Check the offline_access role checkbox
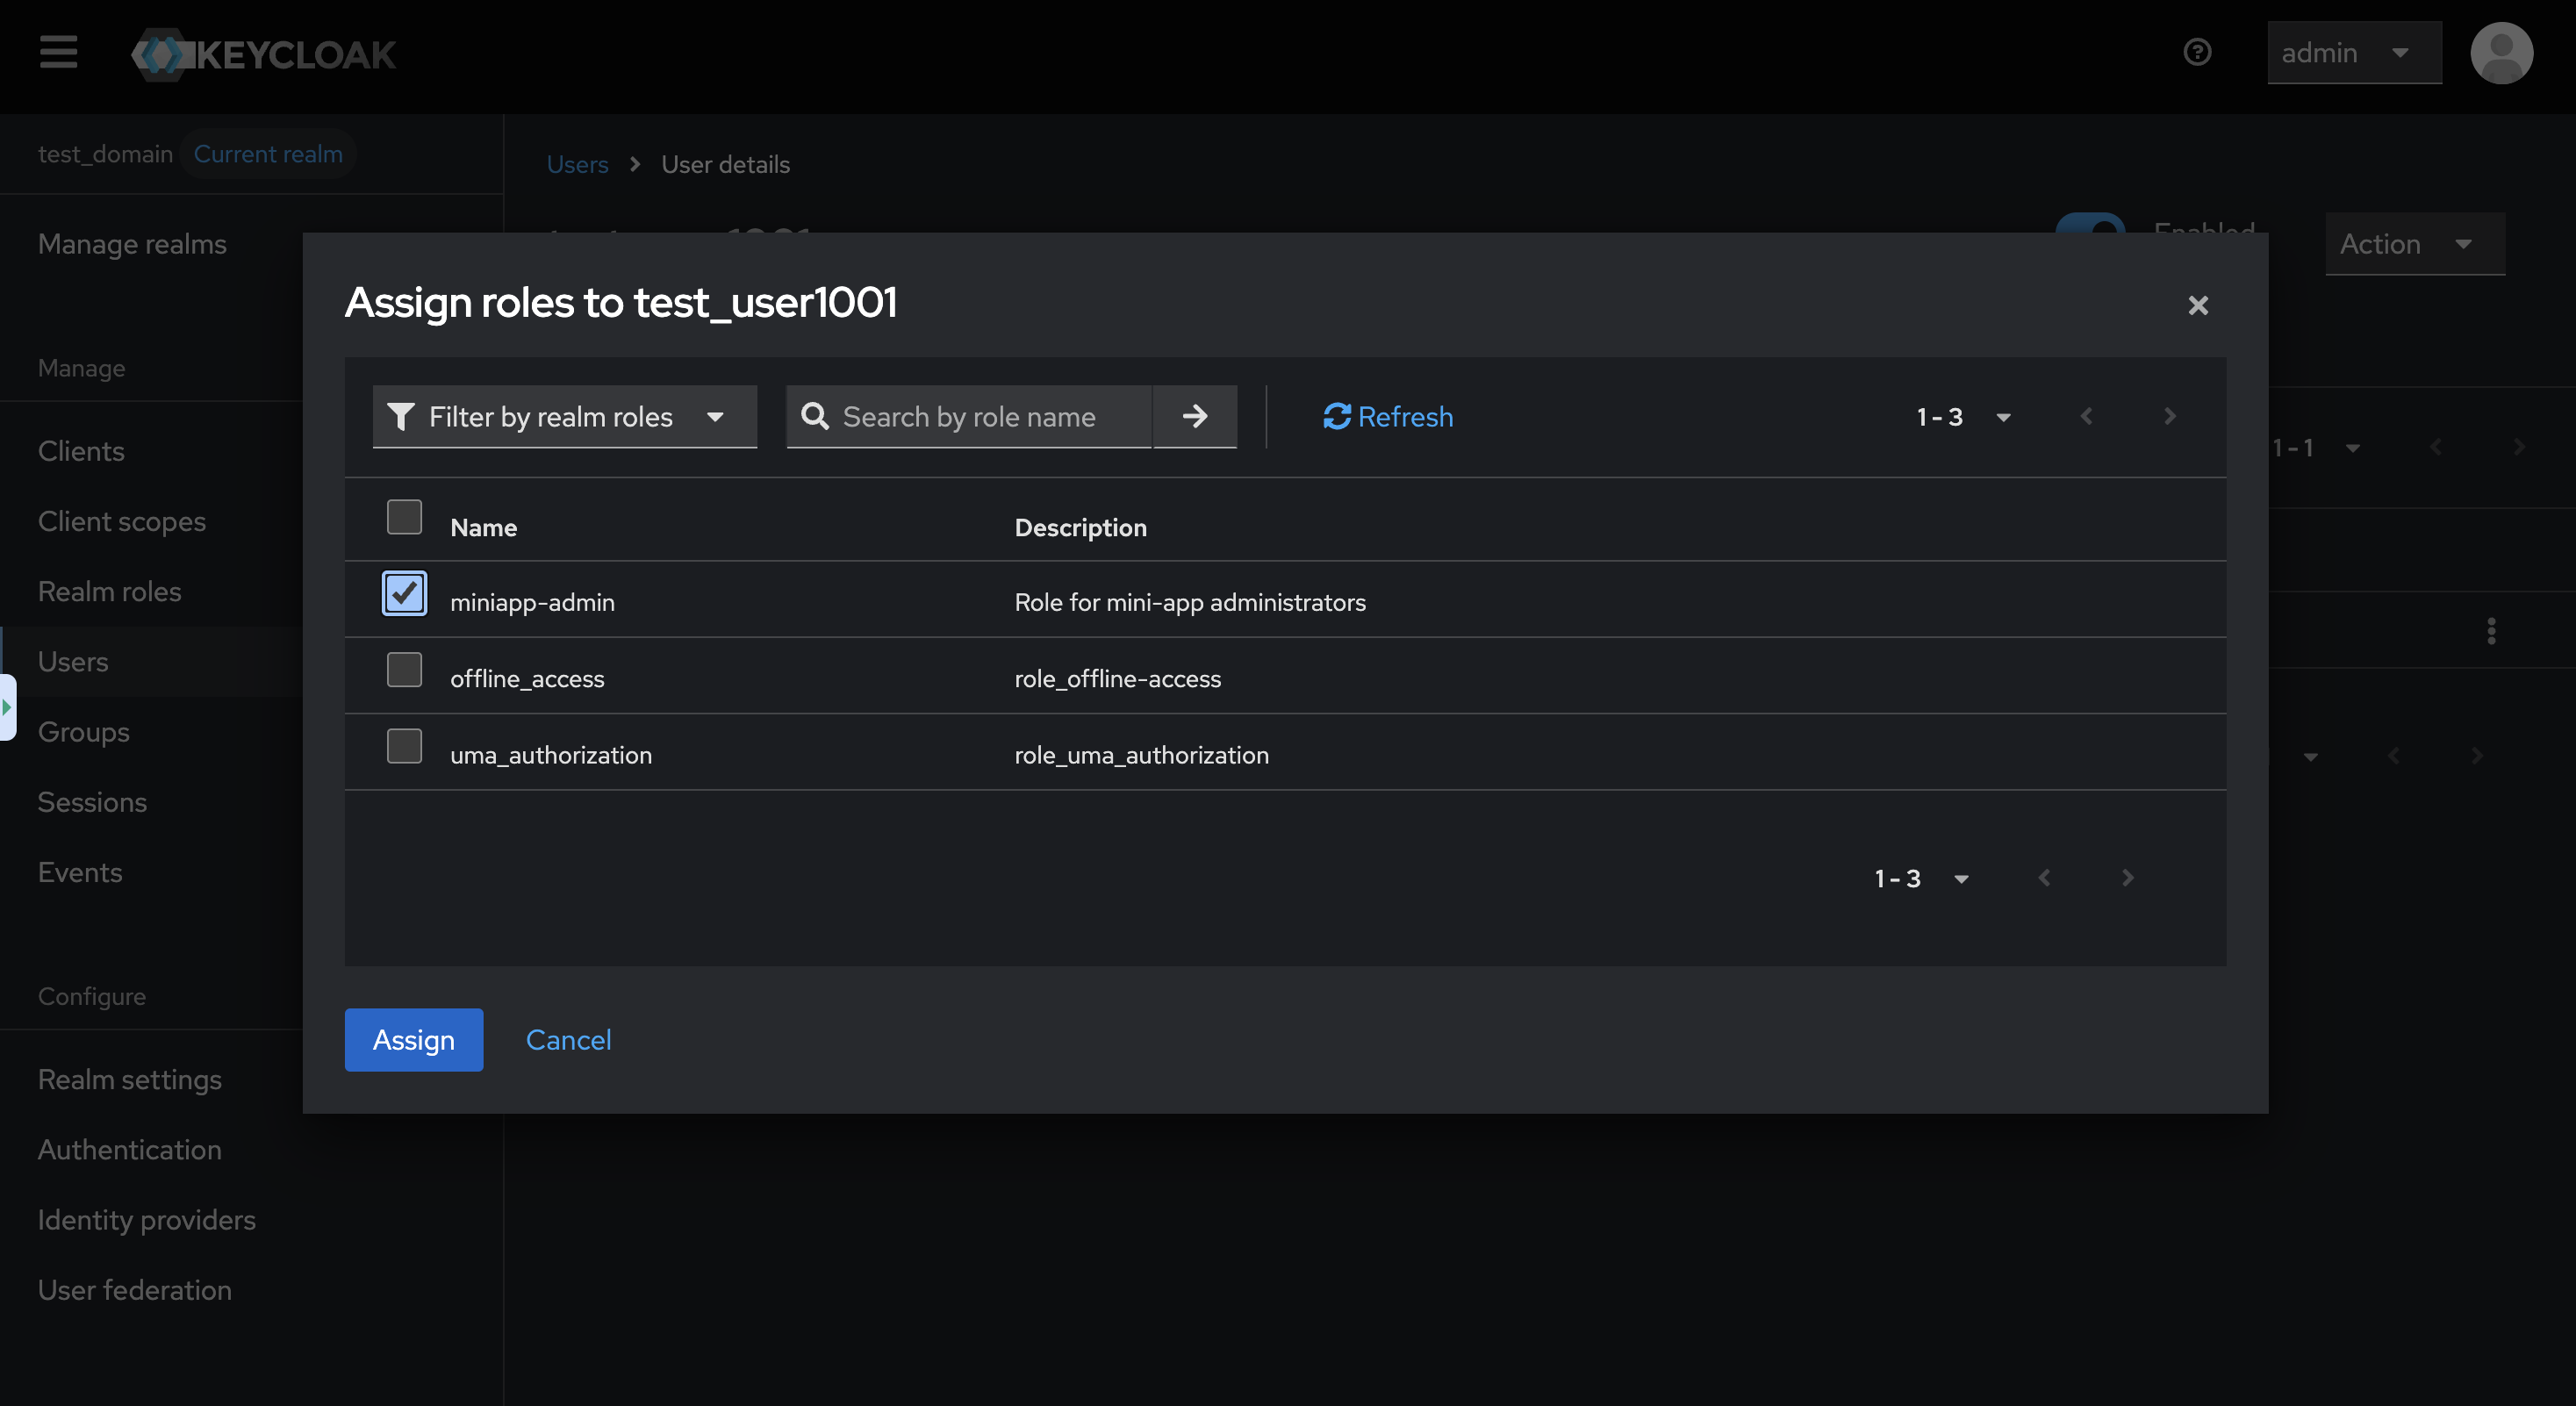The width and height of the screenshot is (2576, 1406). point(404,670)
